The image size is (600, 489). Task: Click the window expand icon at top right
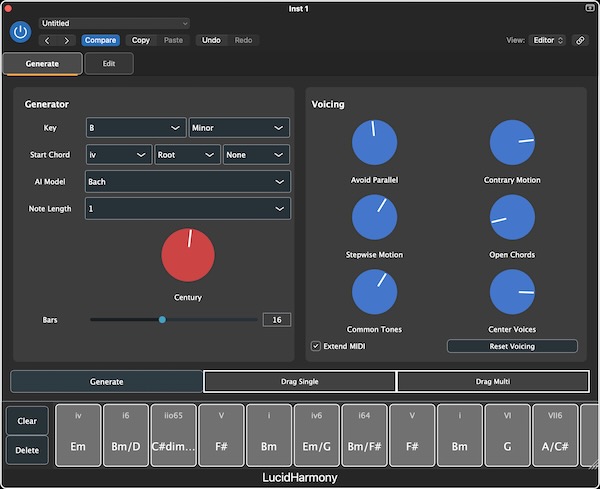pos(590,8)
